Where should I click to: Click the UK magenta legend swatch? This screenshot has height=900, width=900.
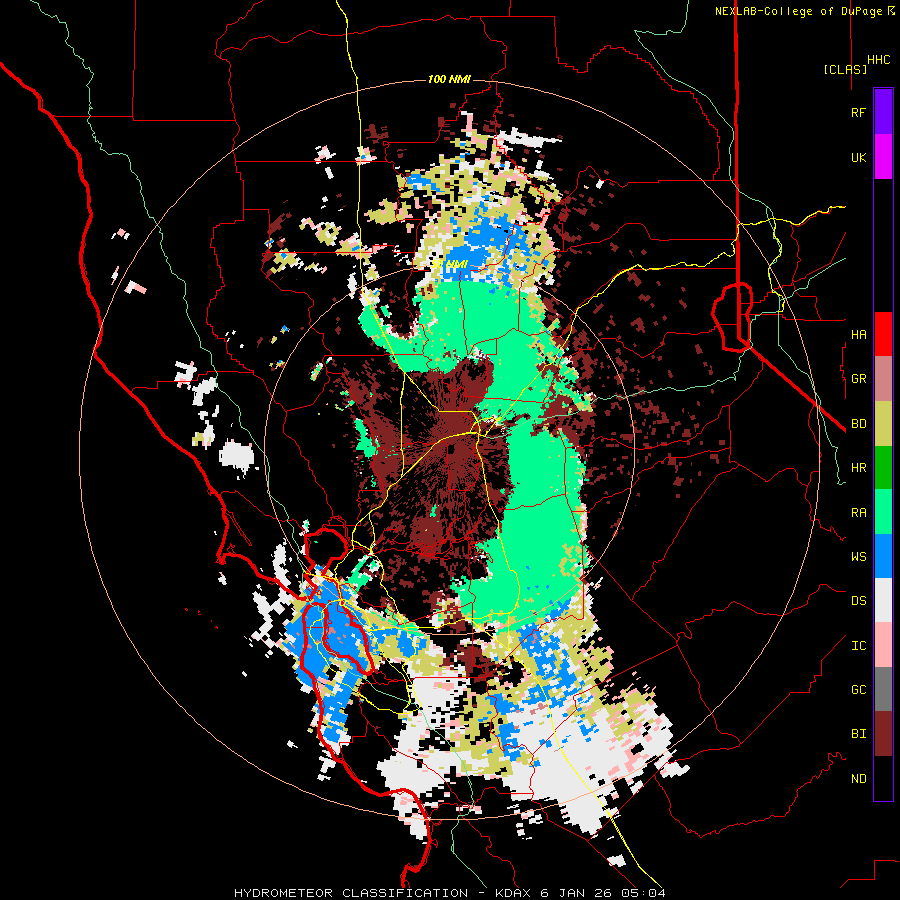pyautogui.click(x=883, y=157)
